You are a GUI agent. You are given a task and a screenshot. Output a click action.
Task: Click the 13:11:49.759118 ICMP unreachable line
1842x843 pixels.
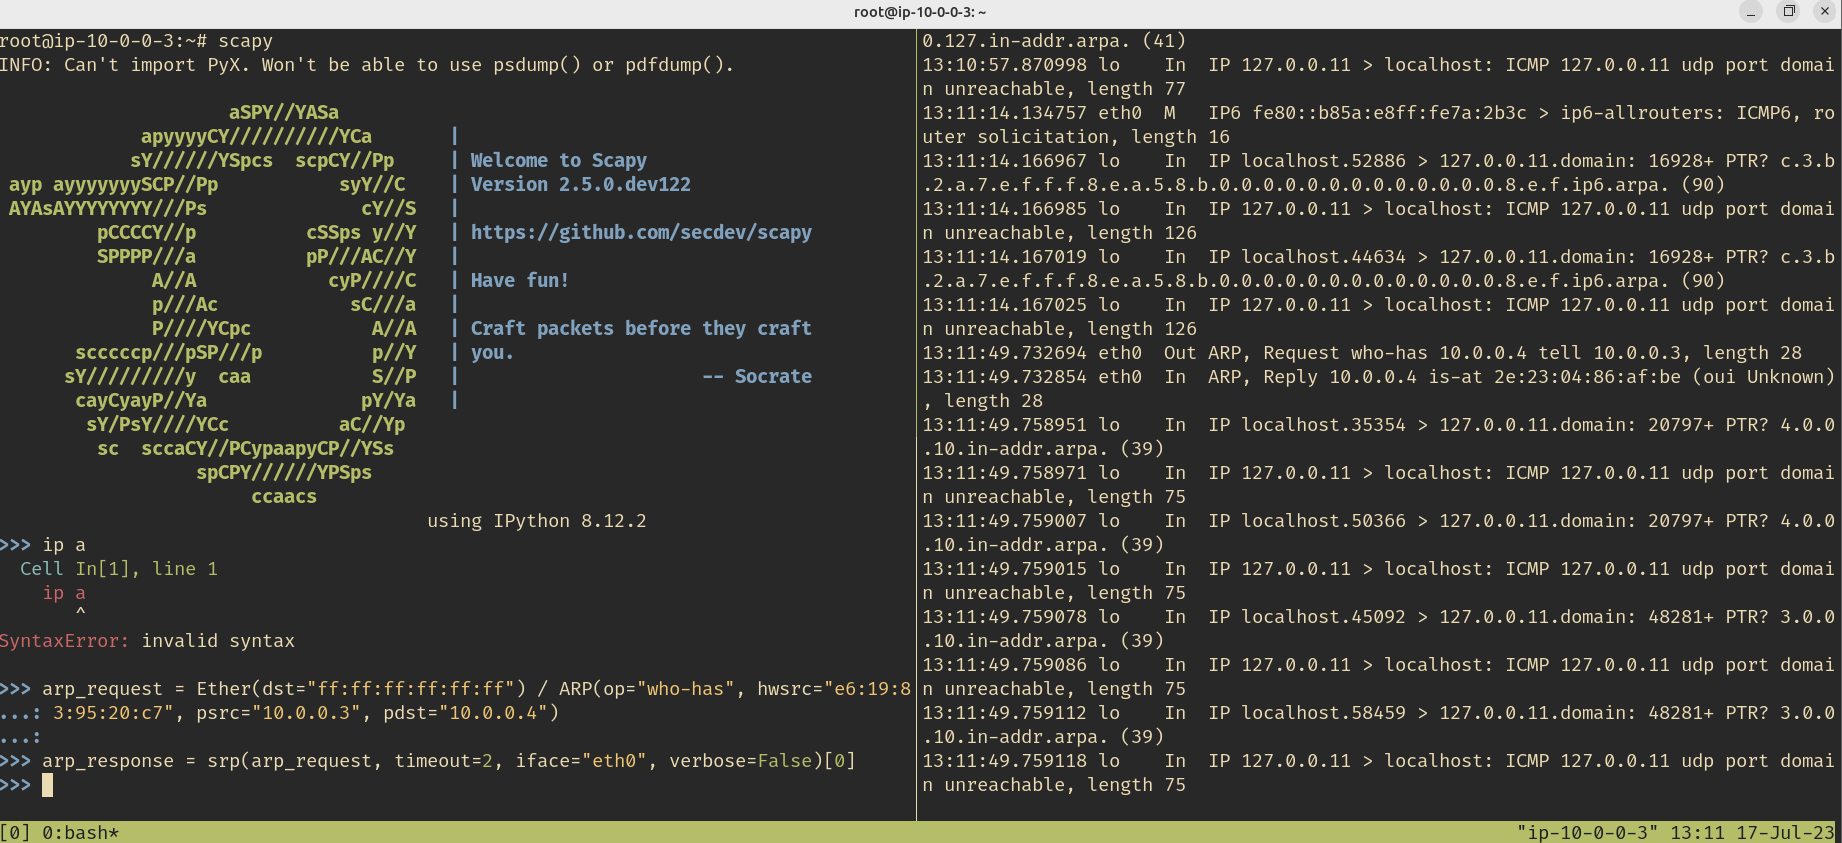(1379, 772)
